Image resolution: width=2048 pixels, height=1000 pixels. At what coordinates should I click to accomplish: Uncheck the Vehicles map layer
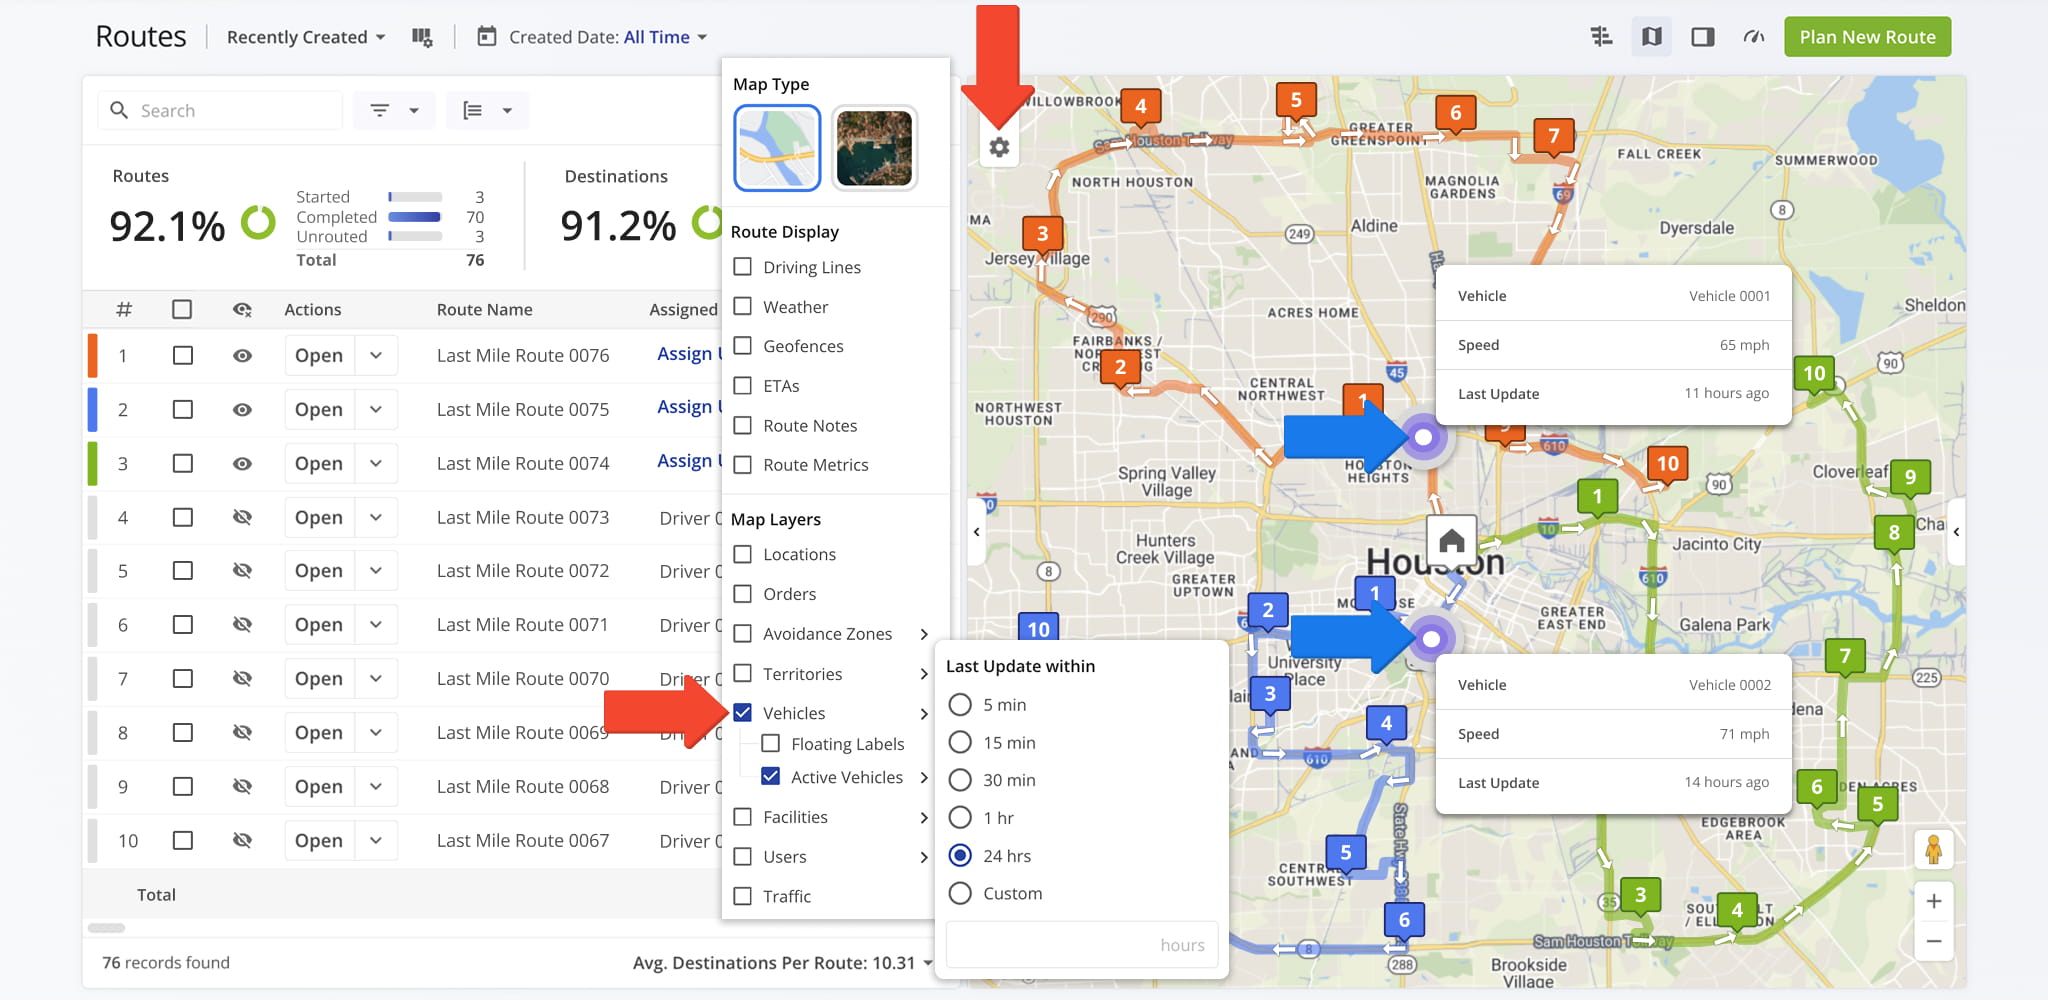point(743,713)
